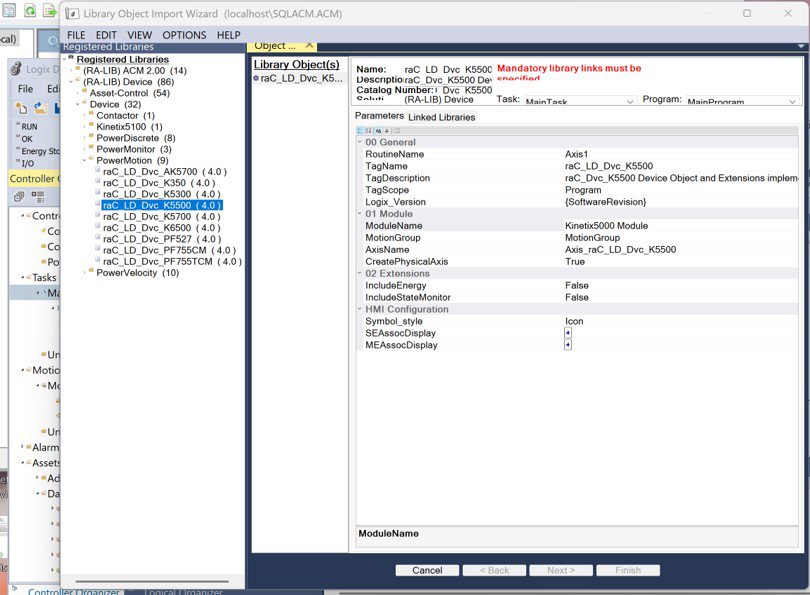Screen dimensions: 810x595
Task: Switch to the Parameters tab
Action: tap(379, 116)
